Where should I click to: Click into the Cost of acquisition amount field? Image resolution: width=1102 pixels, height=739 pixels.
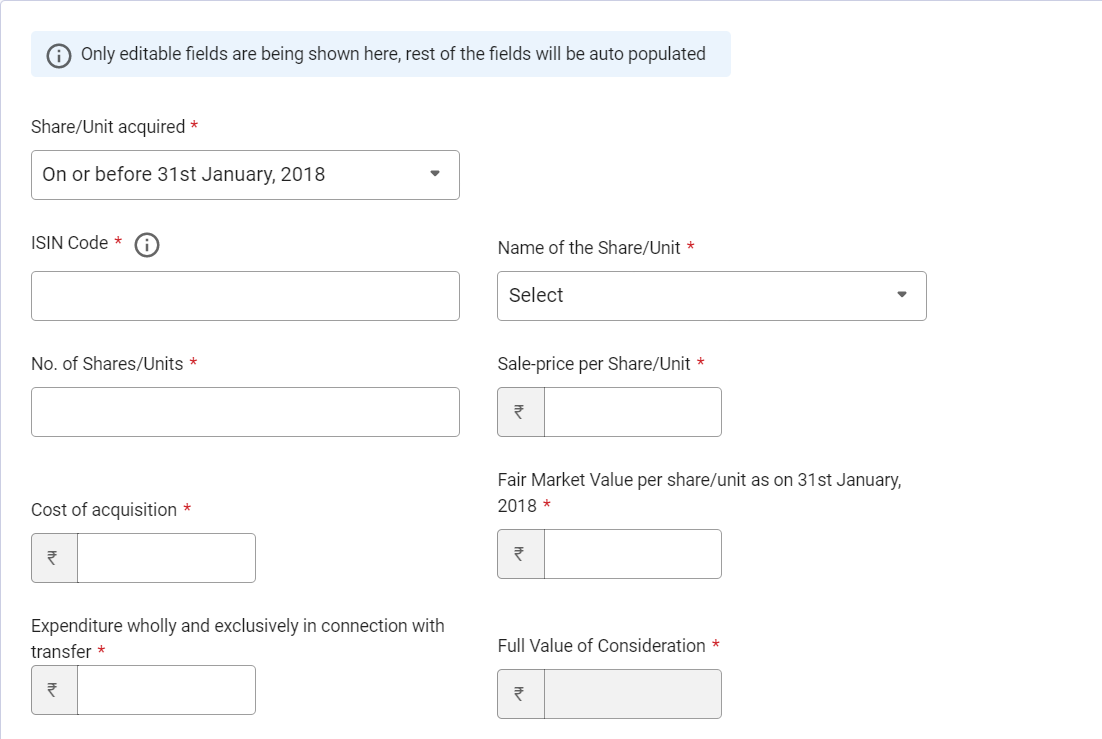167,558
